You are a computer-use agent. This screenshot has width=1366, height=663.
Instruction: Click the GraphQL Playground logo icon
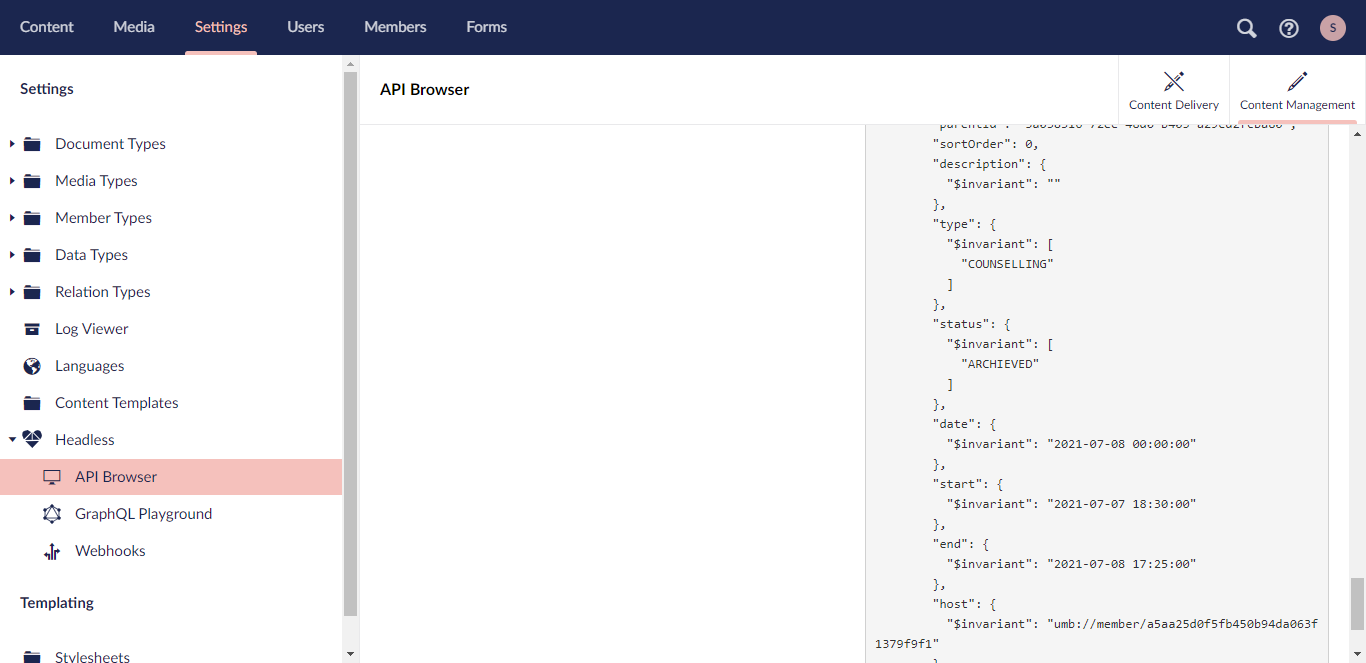(52, 514)
